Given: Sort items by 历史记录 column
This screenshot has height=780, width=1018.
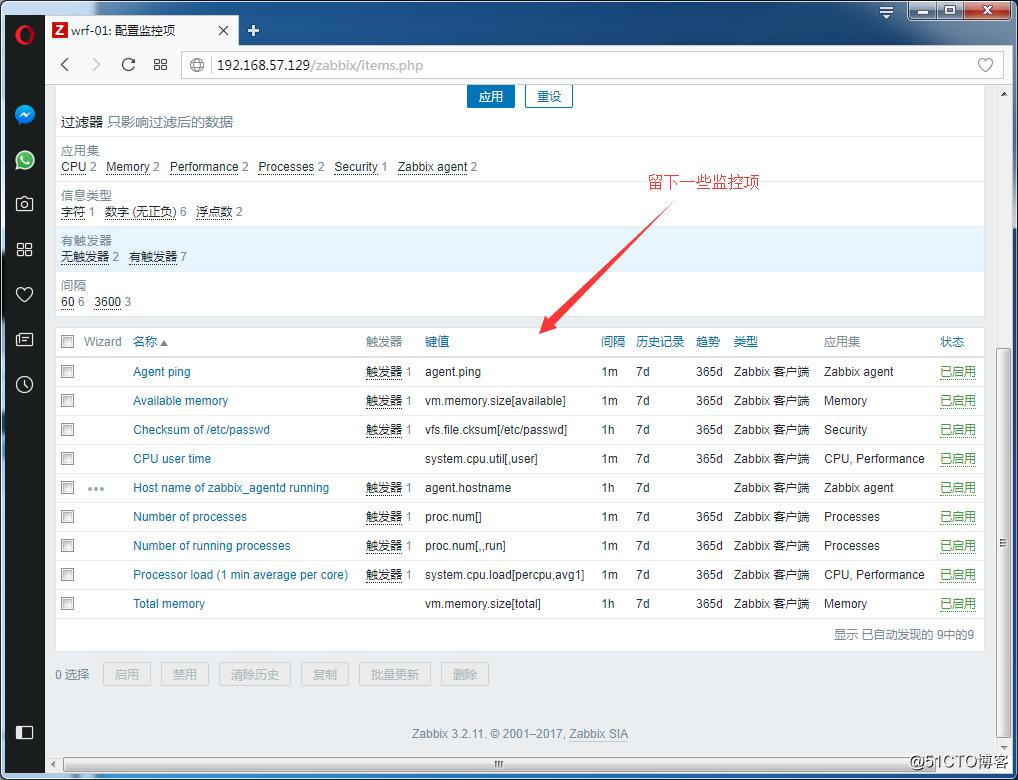Looking at the screenshot, I should click(660, 342).
